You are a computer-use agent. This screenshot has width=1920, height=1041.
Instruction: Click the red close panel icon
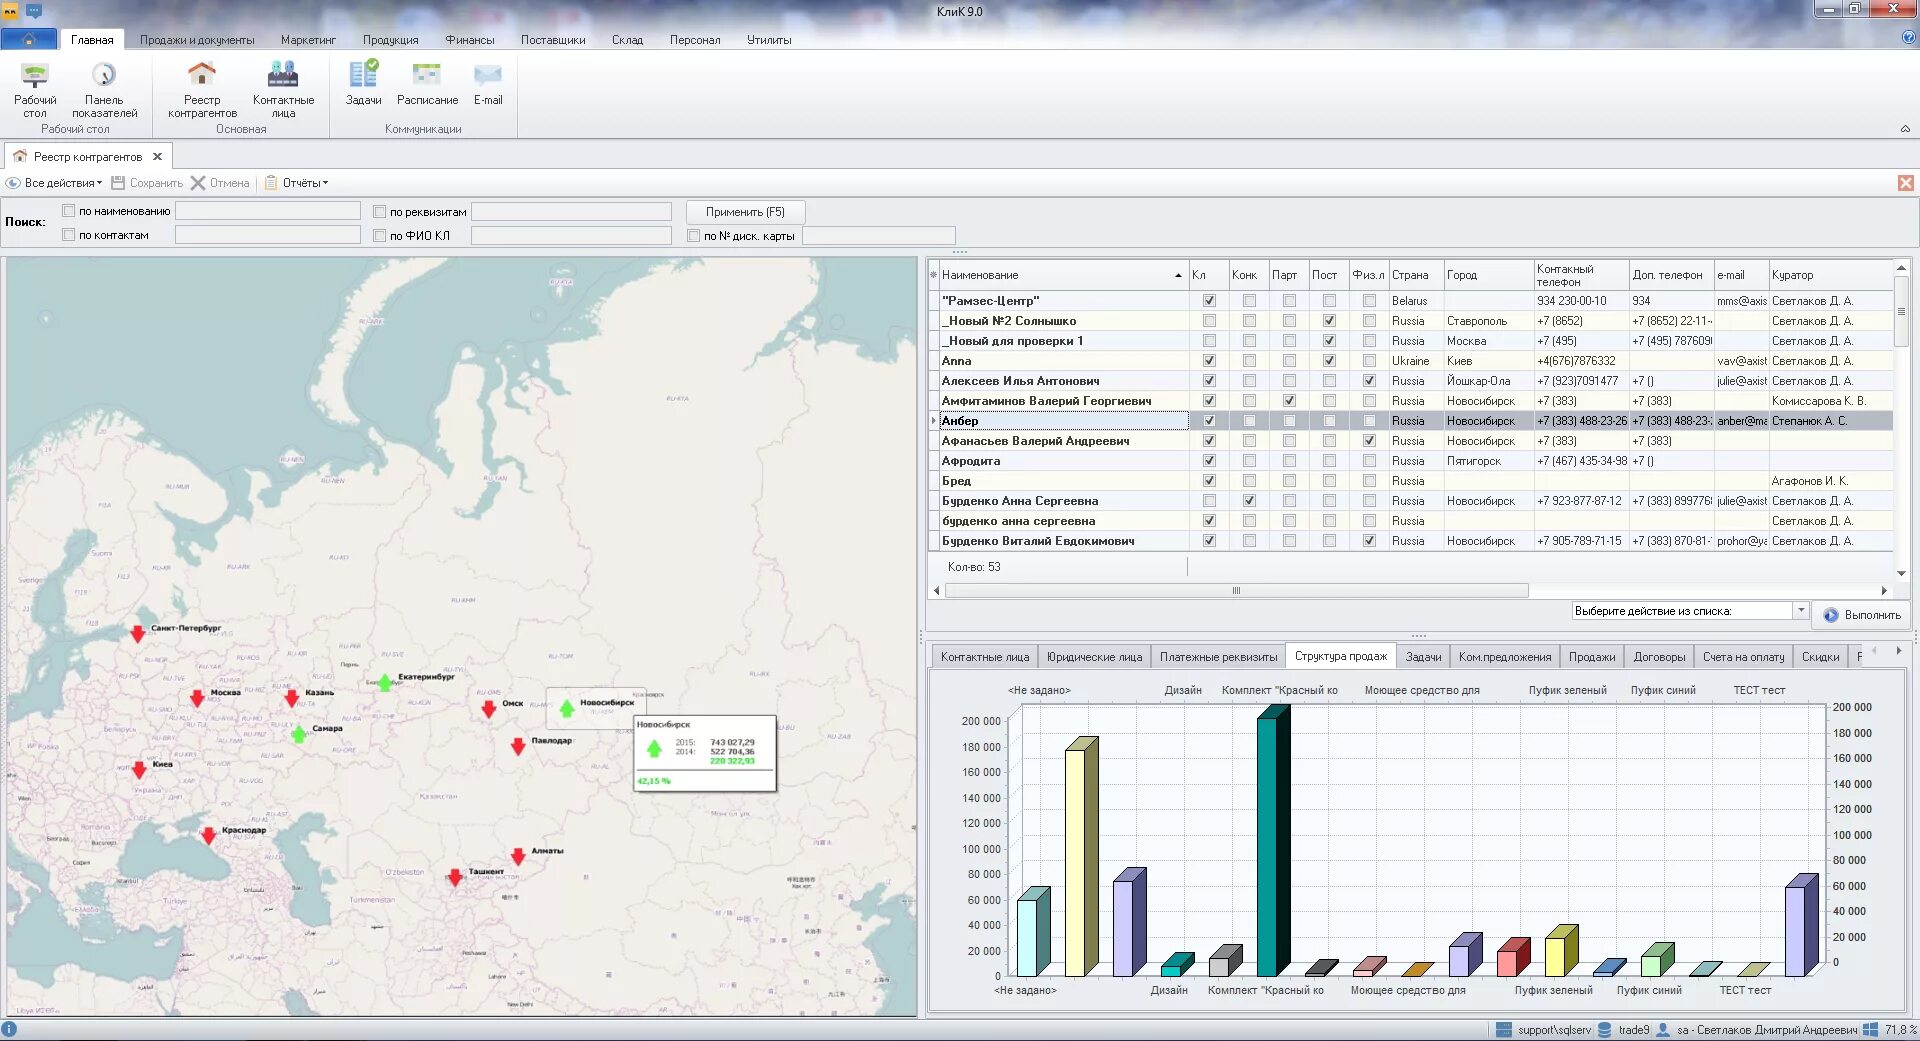[x=1906, y=183]
